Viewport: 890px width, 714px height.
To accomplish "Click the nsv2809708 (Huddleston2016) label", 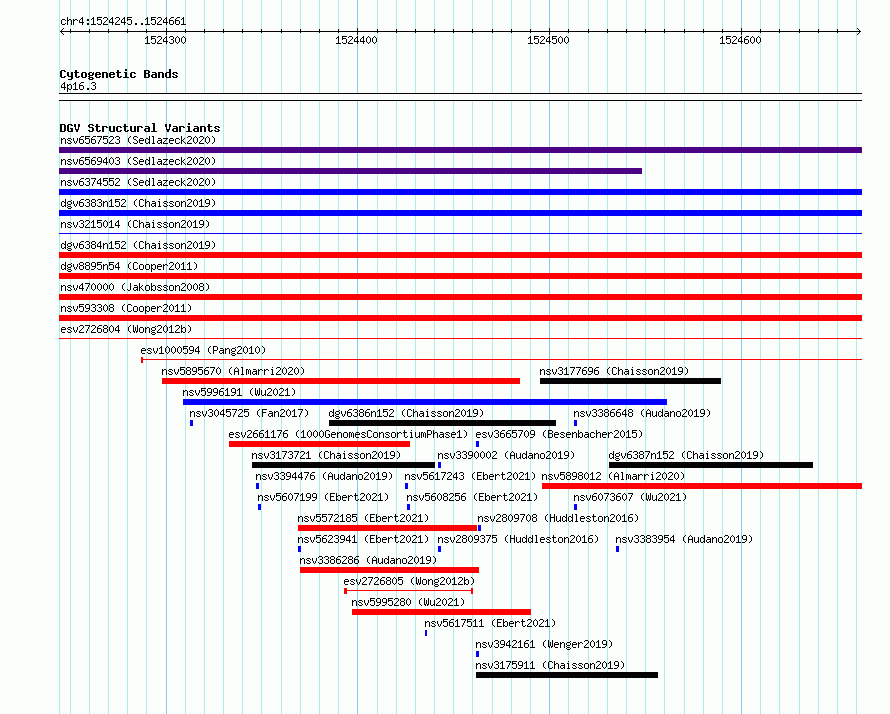I will (558, 518).
